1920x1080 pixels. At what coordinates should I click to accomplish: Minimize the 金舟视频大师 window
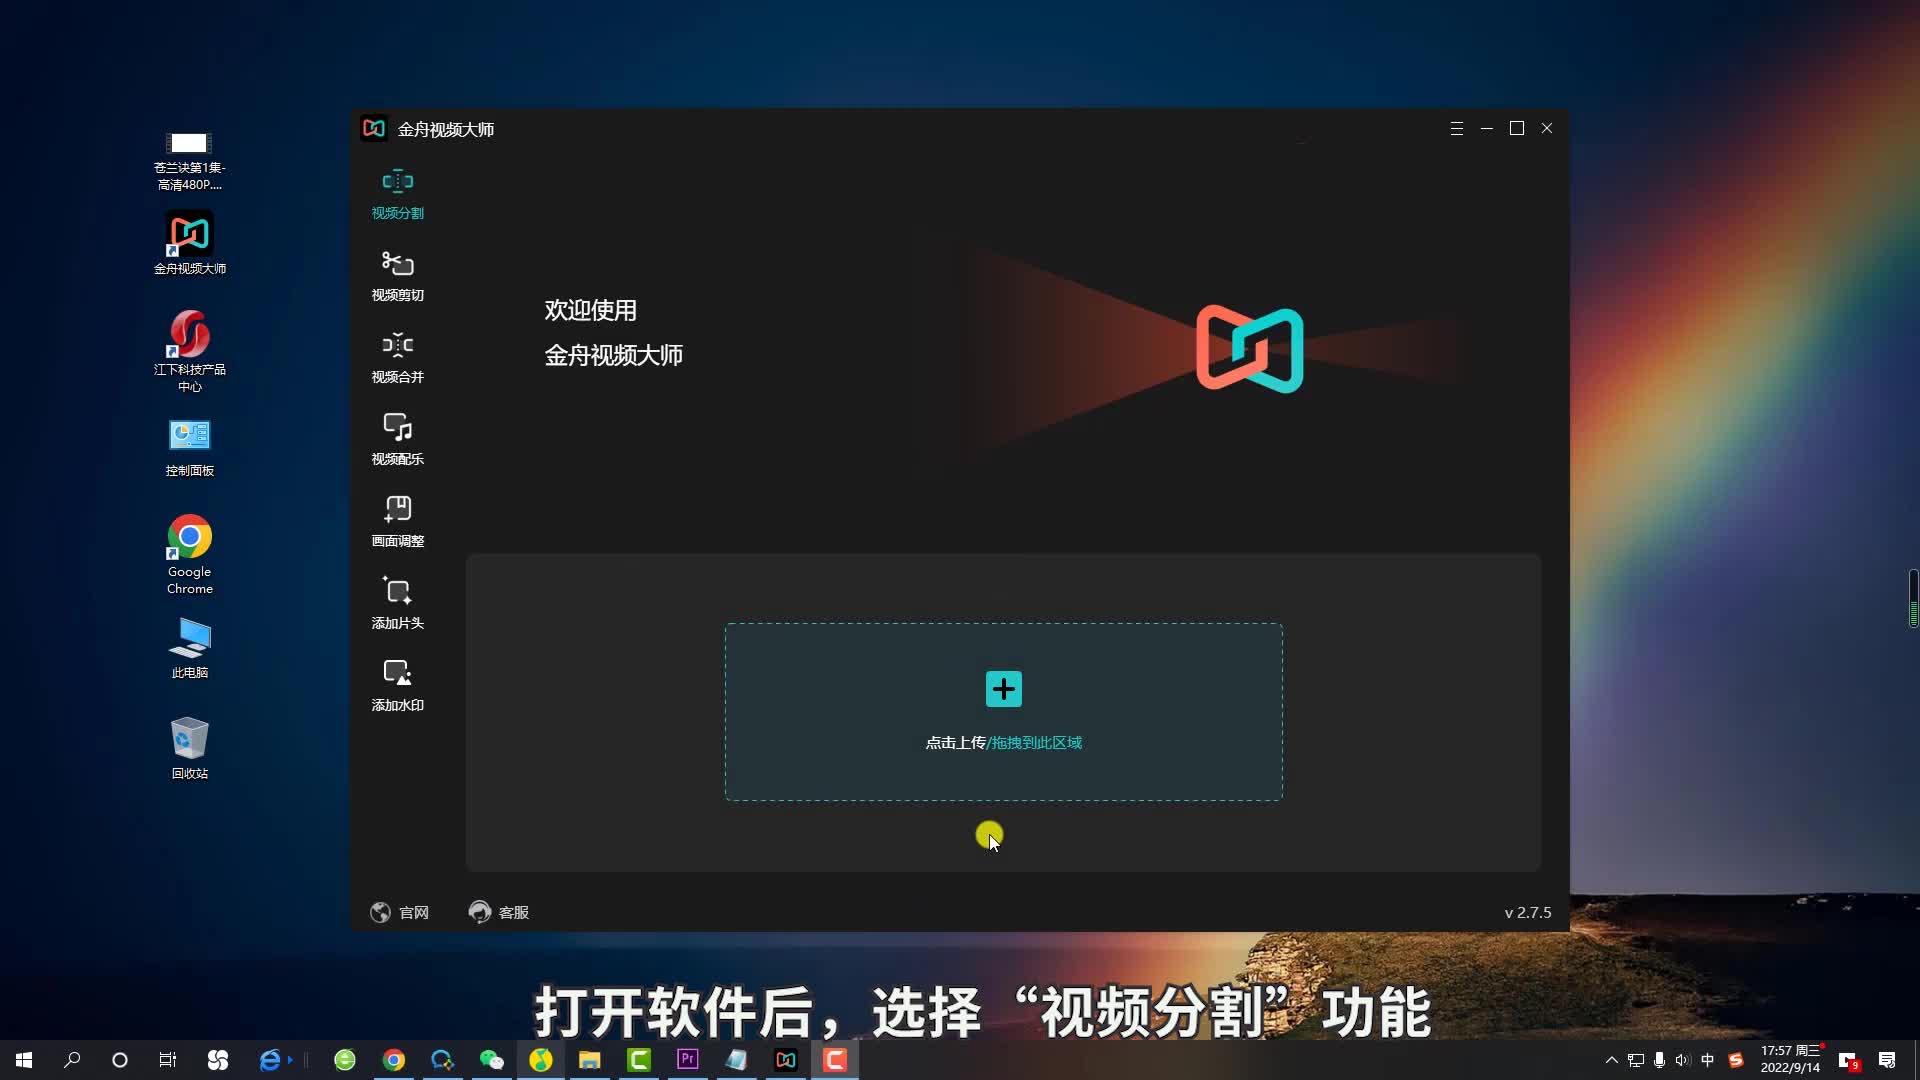pyautogui.click(x=1487, y=129)
